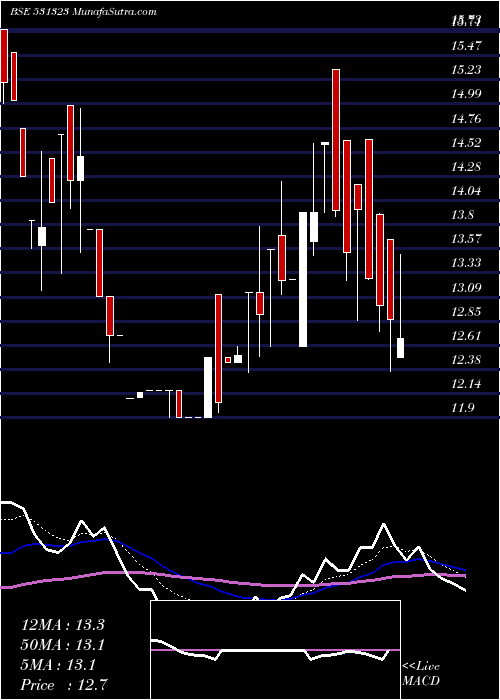The height and width of the screenshot is (700, 500).
Task: Select the 11.9 price axis label
Action: coord(463,408)
